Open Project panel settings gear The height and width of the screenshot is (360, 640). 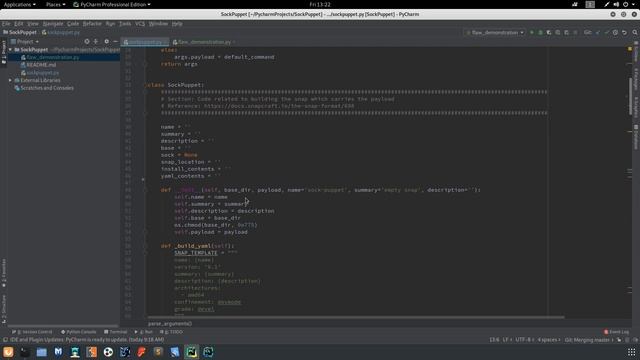[107, 41]
